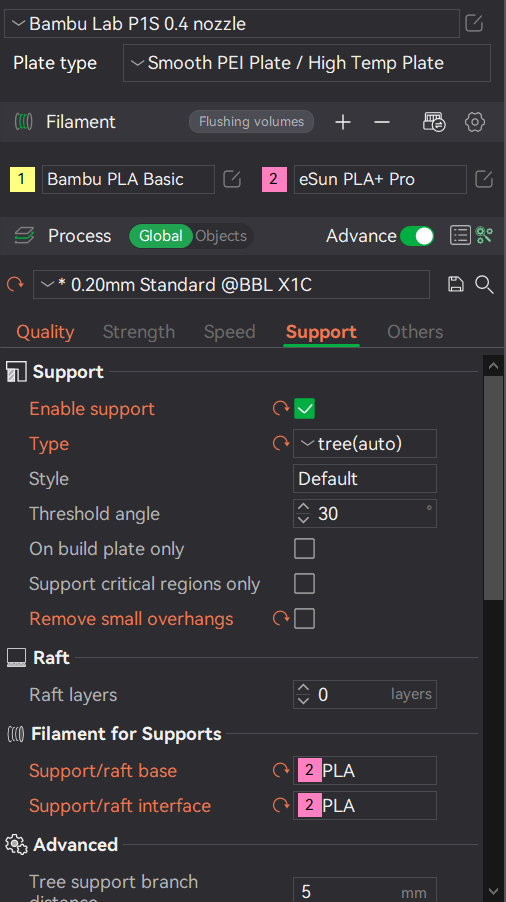Click the Tree support branch distance field
Viewport: 506px width, 902px height.
point(365,889)
